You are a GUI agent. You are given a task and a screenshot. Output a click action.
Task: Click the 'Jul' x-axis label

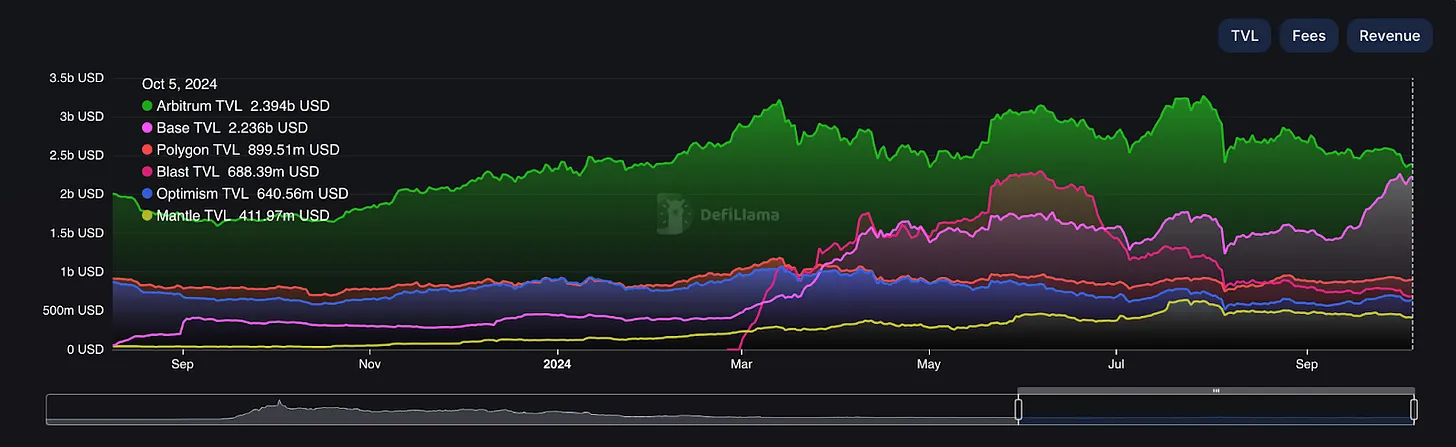tap(1115, 366)
